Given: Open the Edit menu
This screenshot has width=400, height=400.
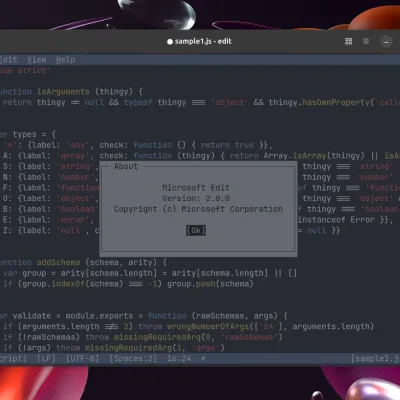Looking at the screenshot, I should point(8,60).
